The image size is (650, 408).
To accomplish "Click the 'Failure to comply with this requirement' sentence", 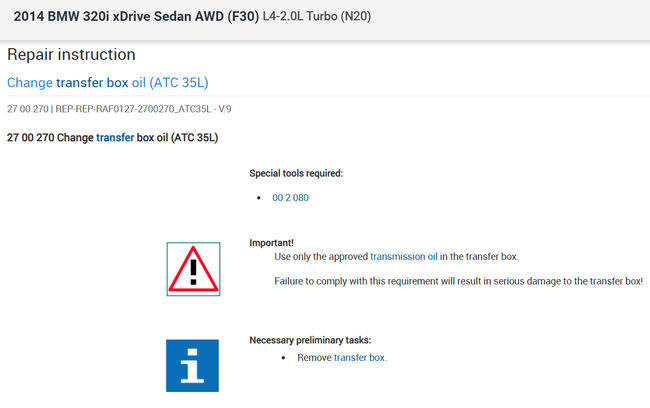I will (x=458, y=281).
